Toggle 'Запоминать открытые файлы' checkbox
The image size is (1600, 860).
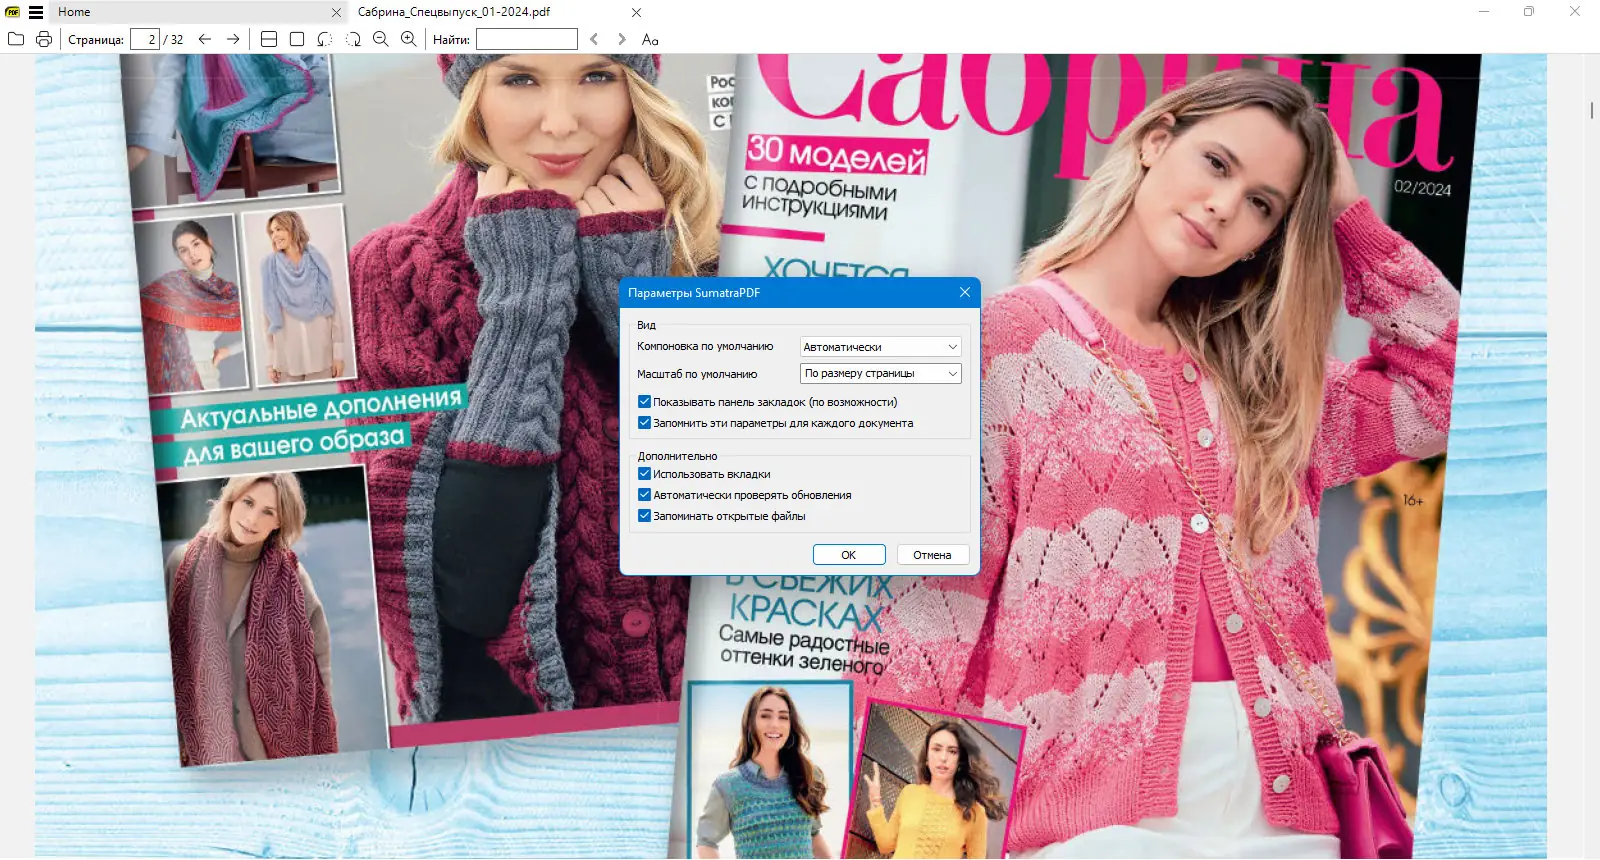[644, 516]
